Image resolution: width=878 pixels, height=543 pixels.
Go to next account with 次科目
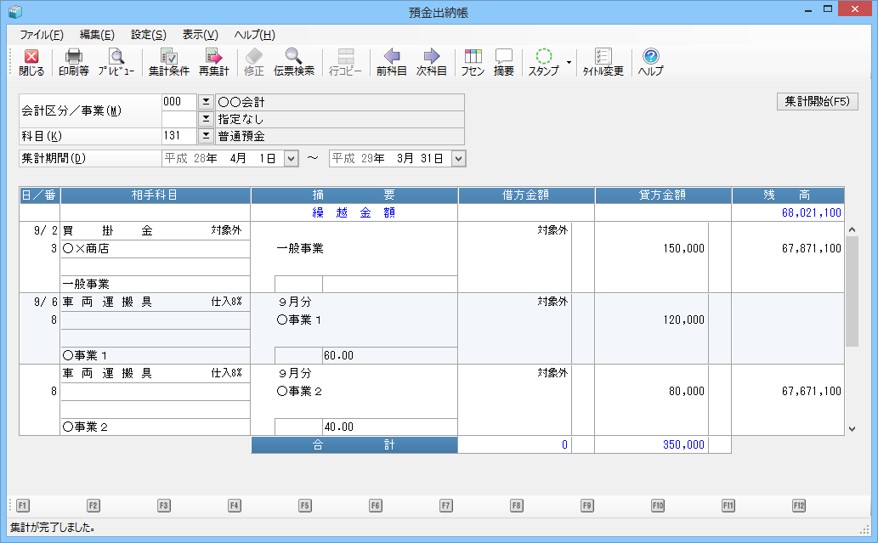pyautogui.click(x=431, y=62)
